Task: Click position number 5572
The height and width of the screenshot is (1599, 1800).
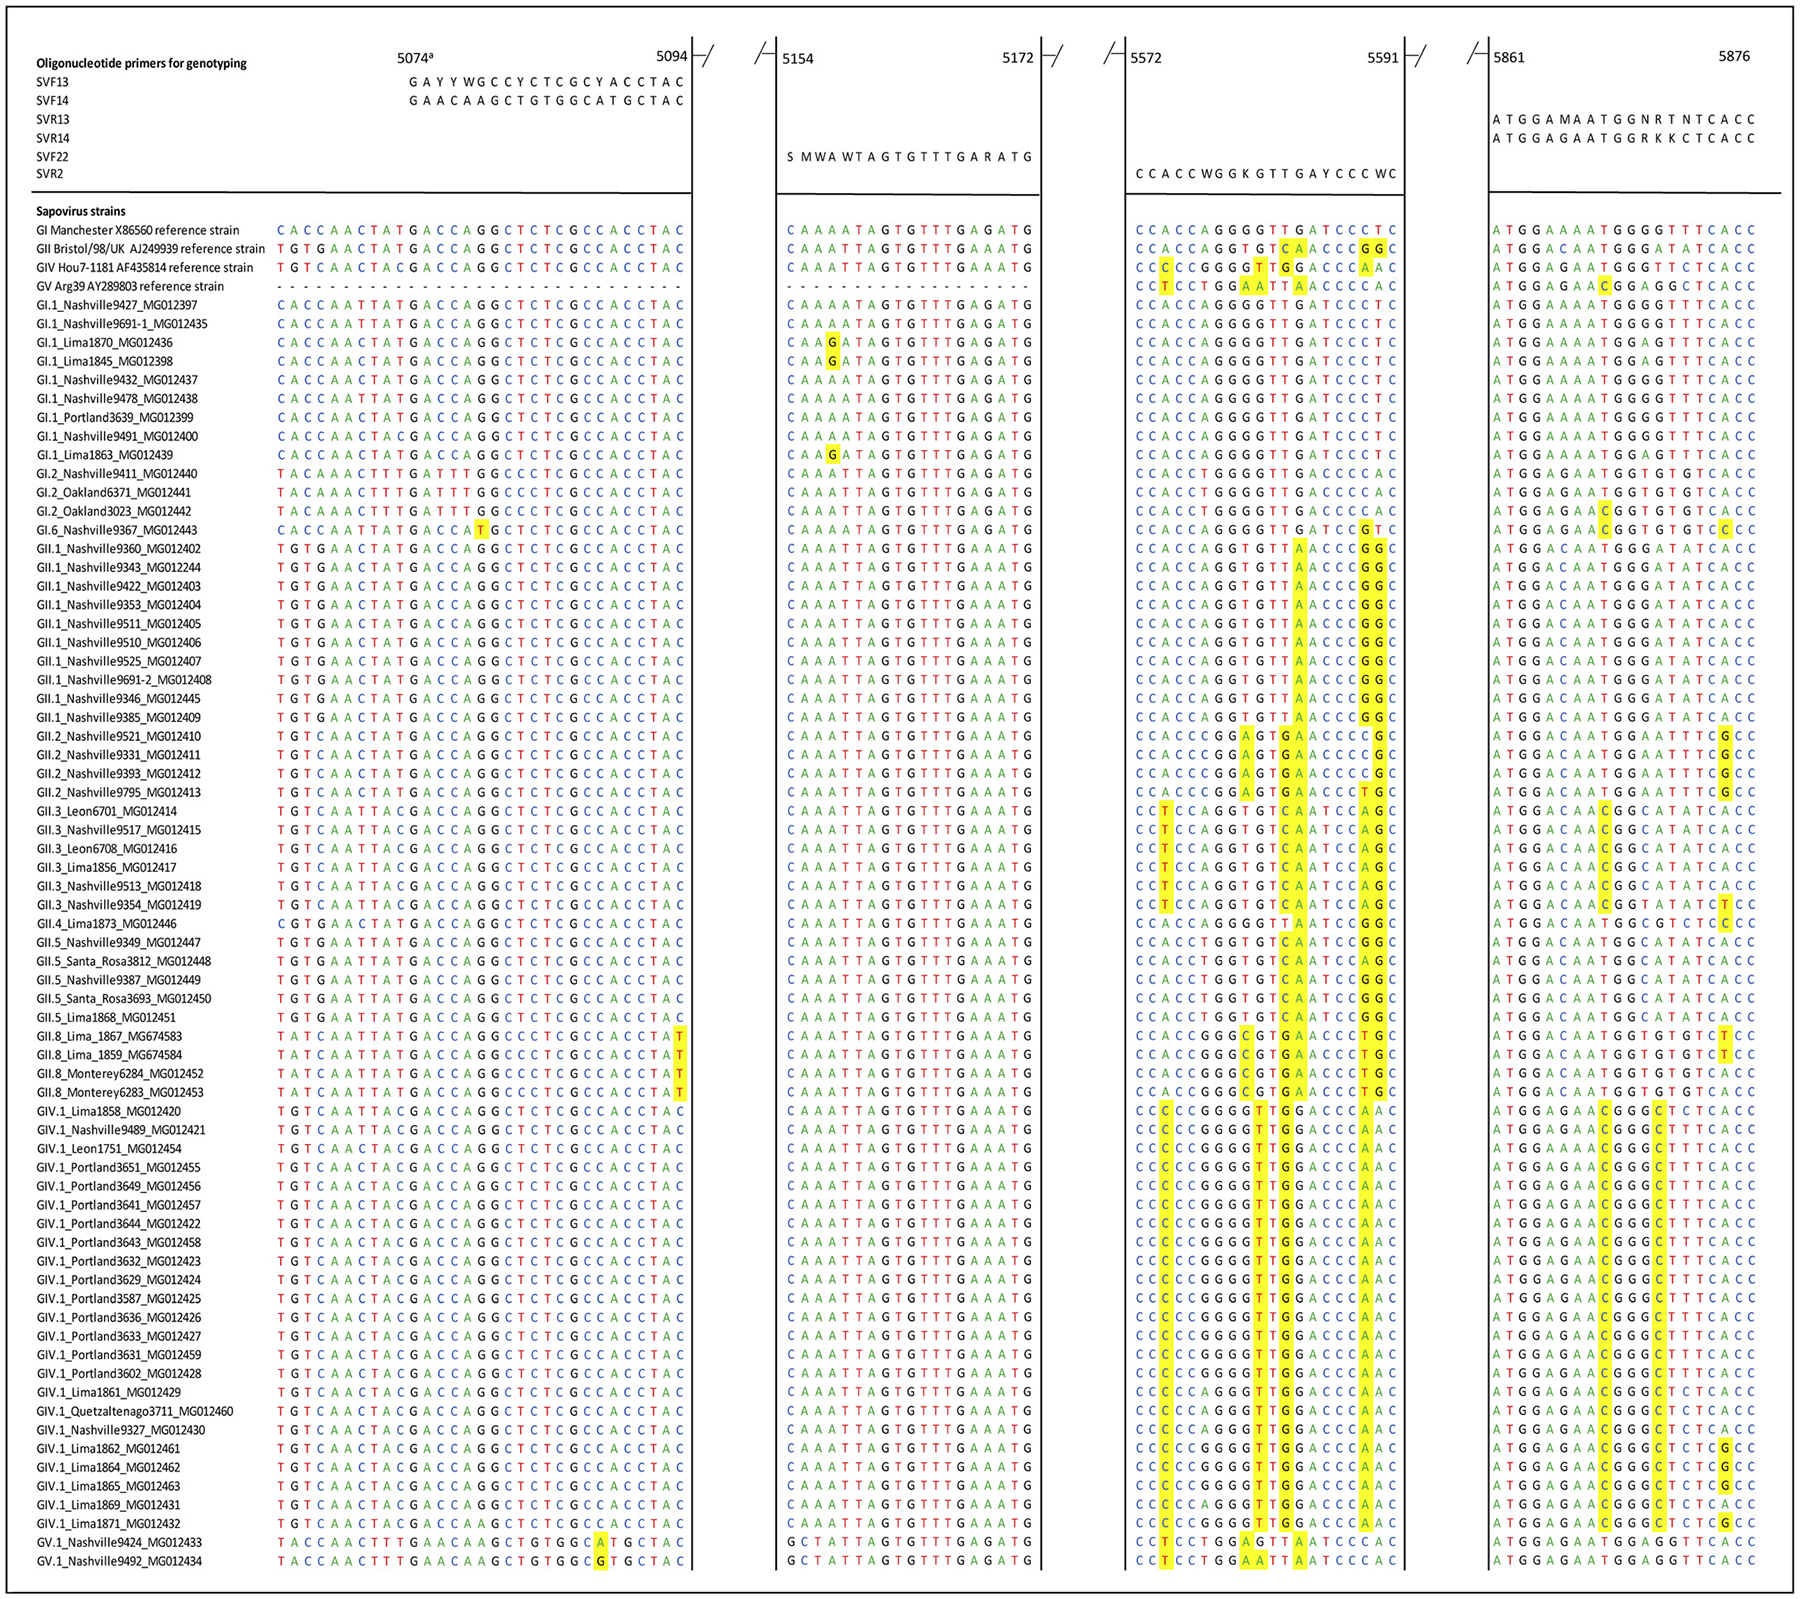Action: coord(1146,58)
